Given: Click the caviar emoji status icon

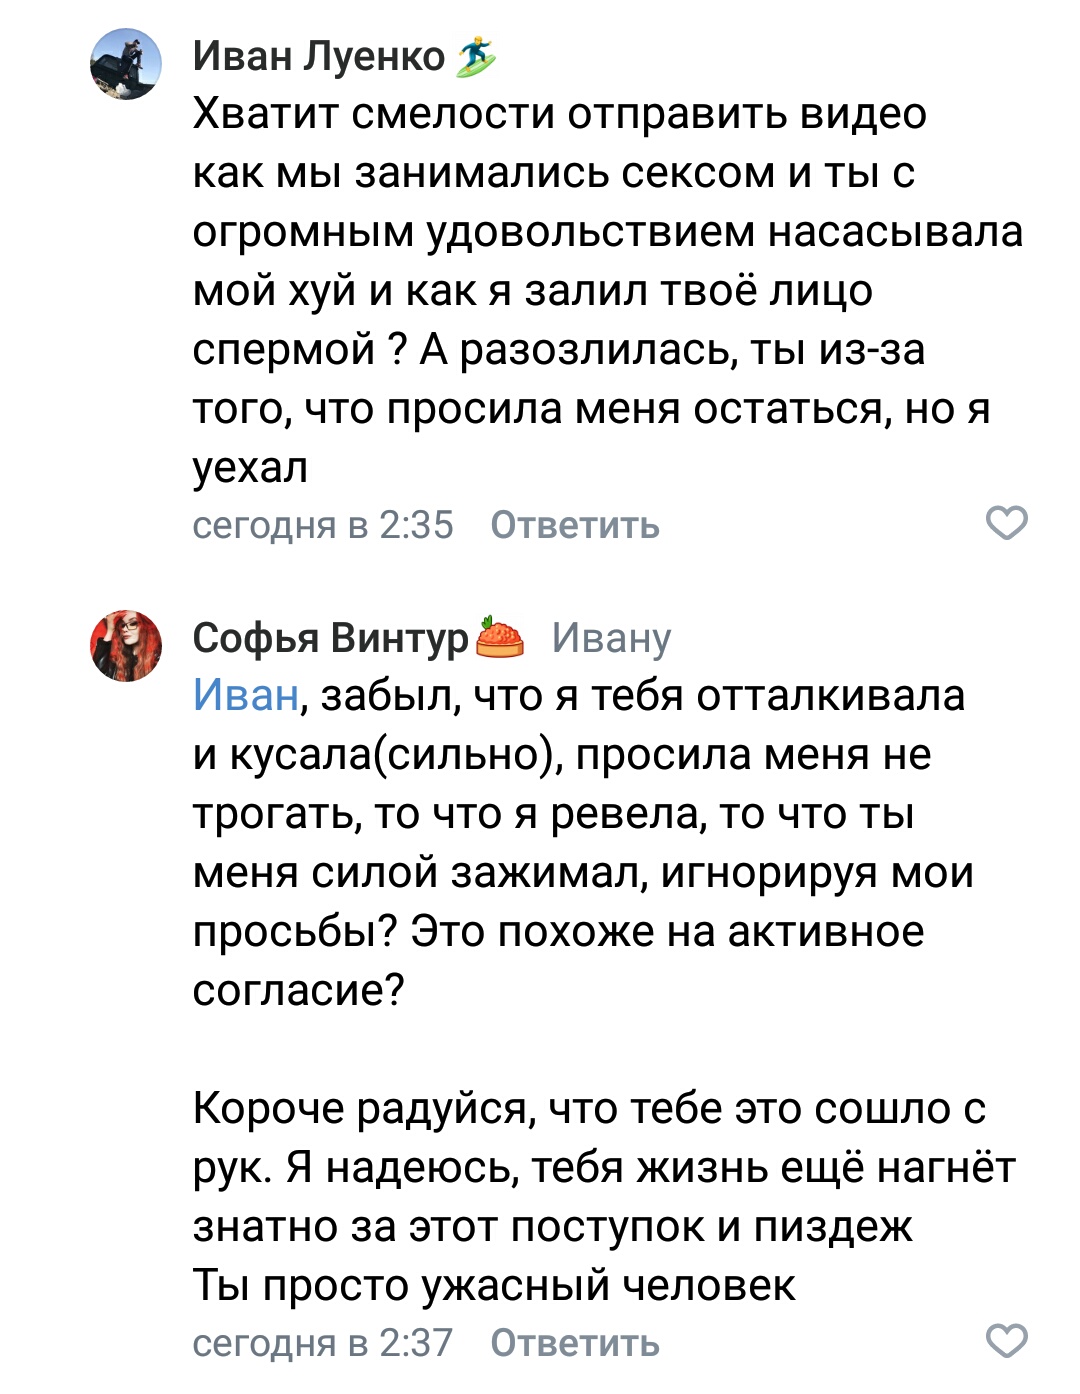Looking at the screenshot, I should 500,637.
